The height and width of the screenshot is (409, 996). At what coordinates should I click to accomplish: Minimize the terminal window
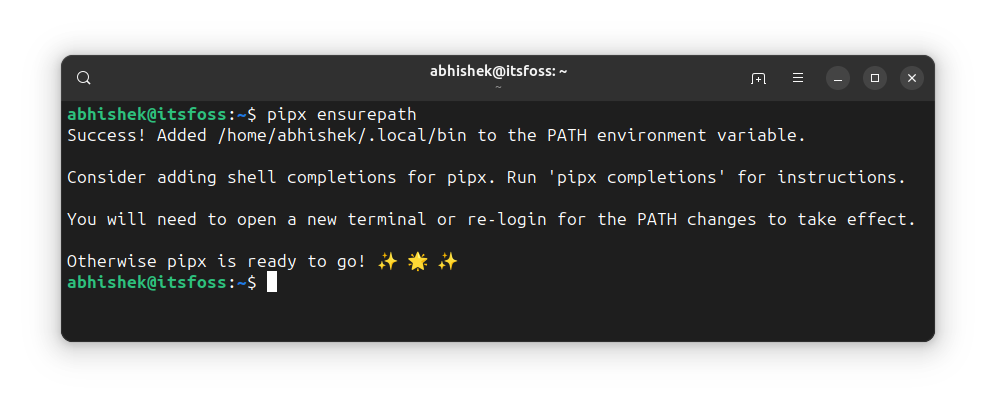[x=838, y=78]
